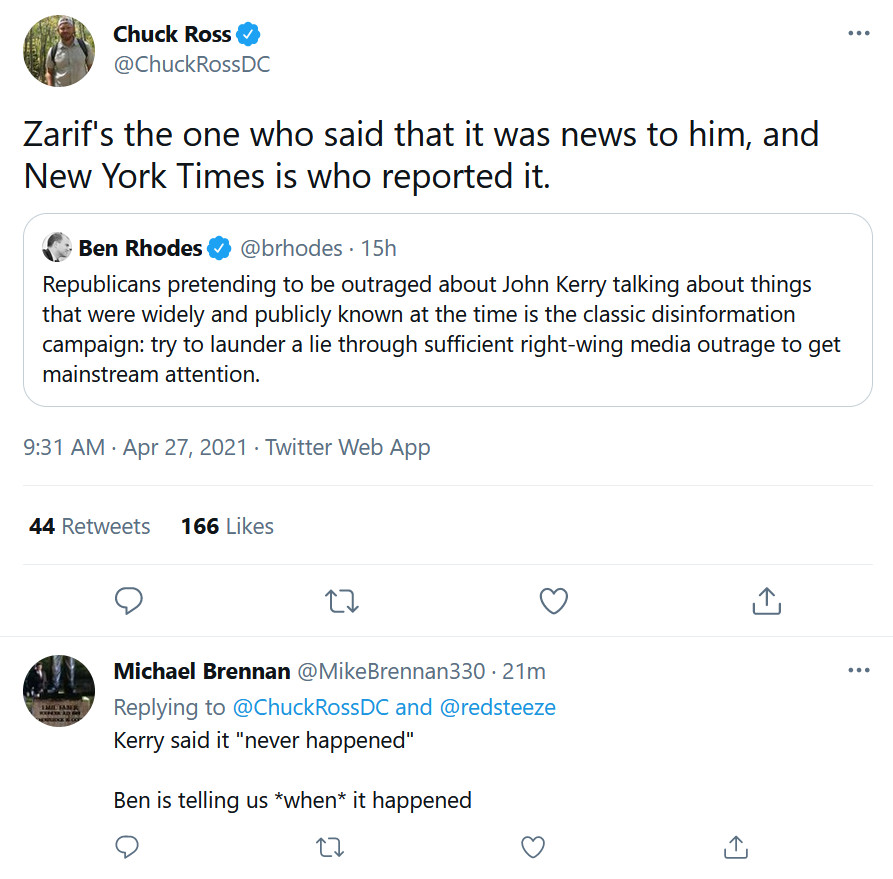Image resolution: width=893 pixels, height=879 pixels.
Task: Retweet Chuck Ross's main tweet
Action: pos(342,600)
